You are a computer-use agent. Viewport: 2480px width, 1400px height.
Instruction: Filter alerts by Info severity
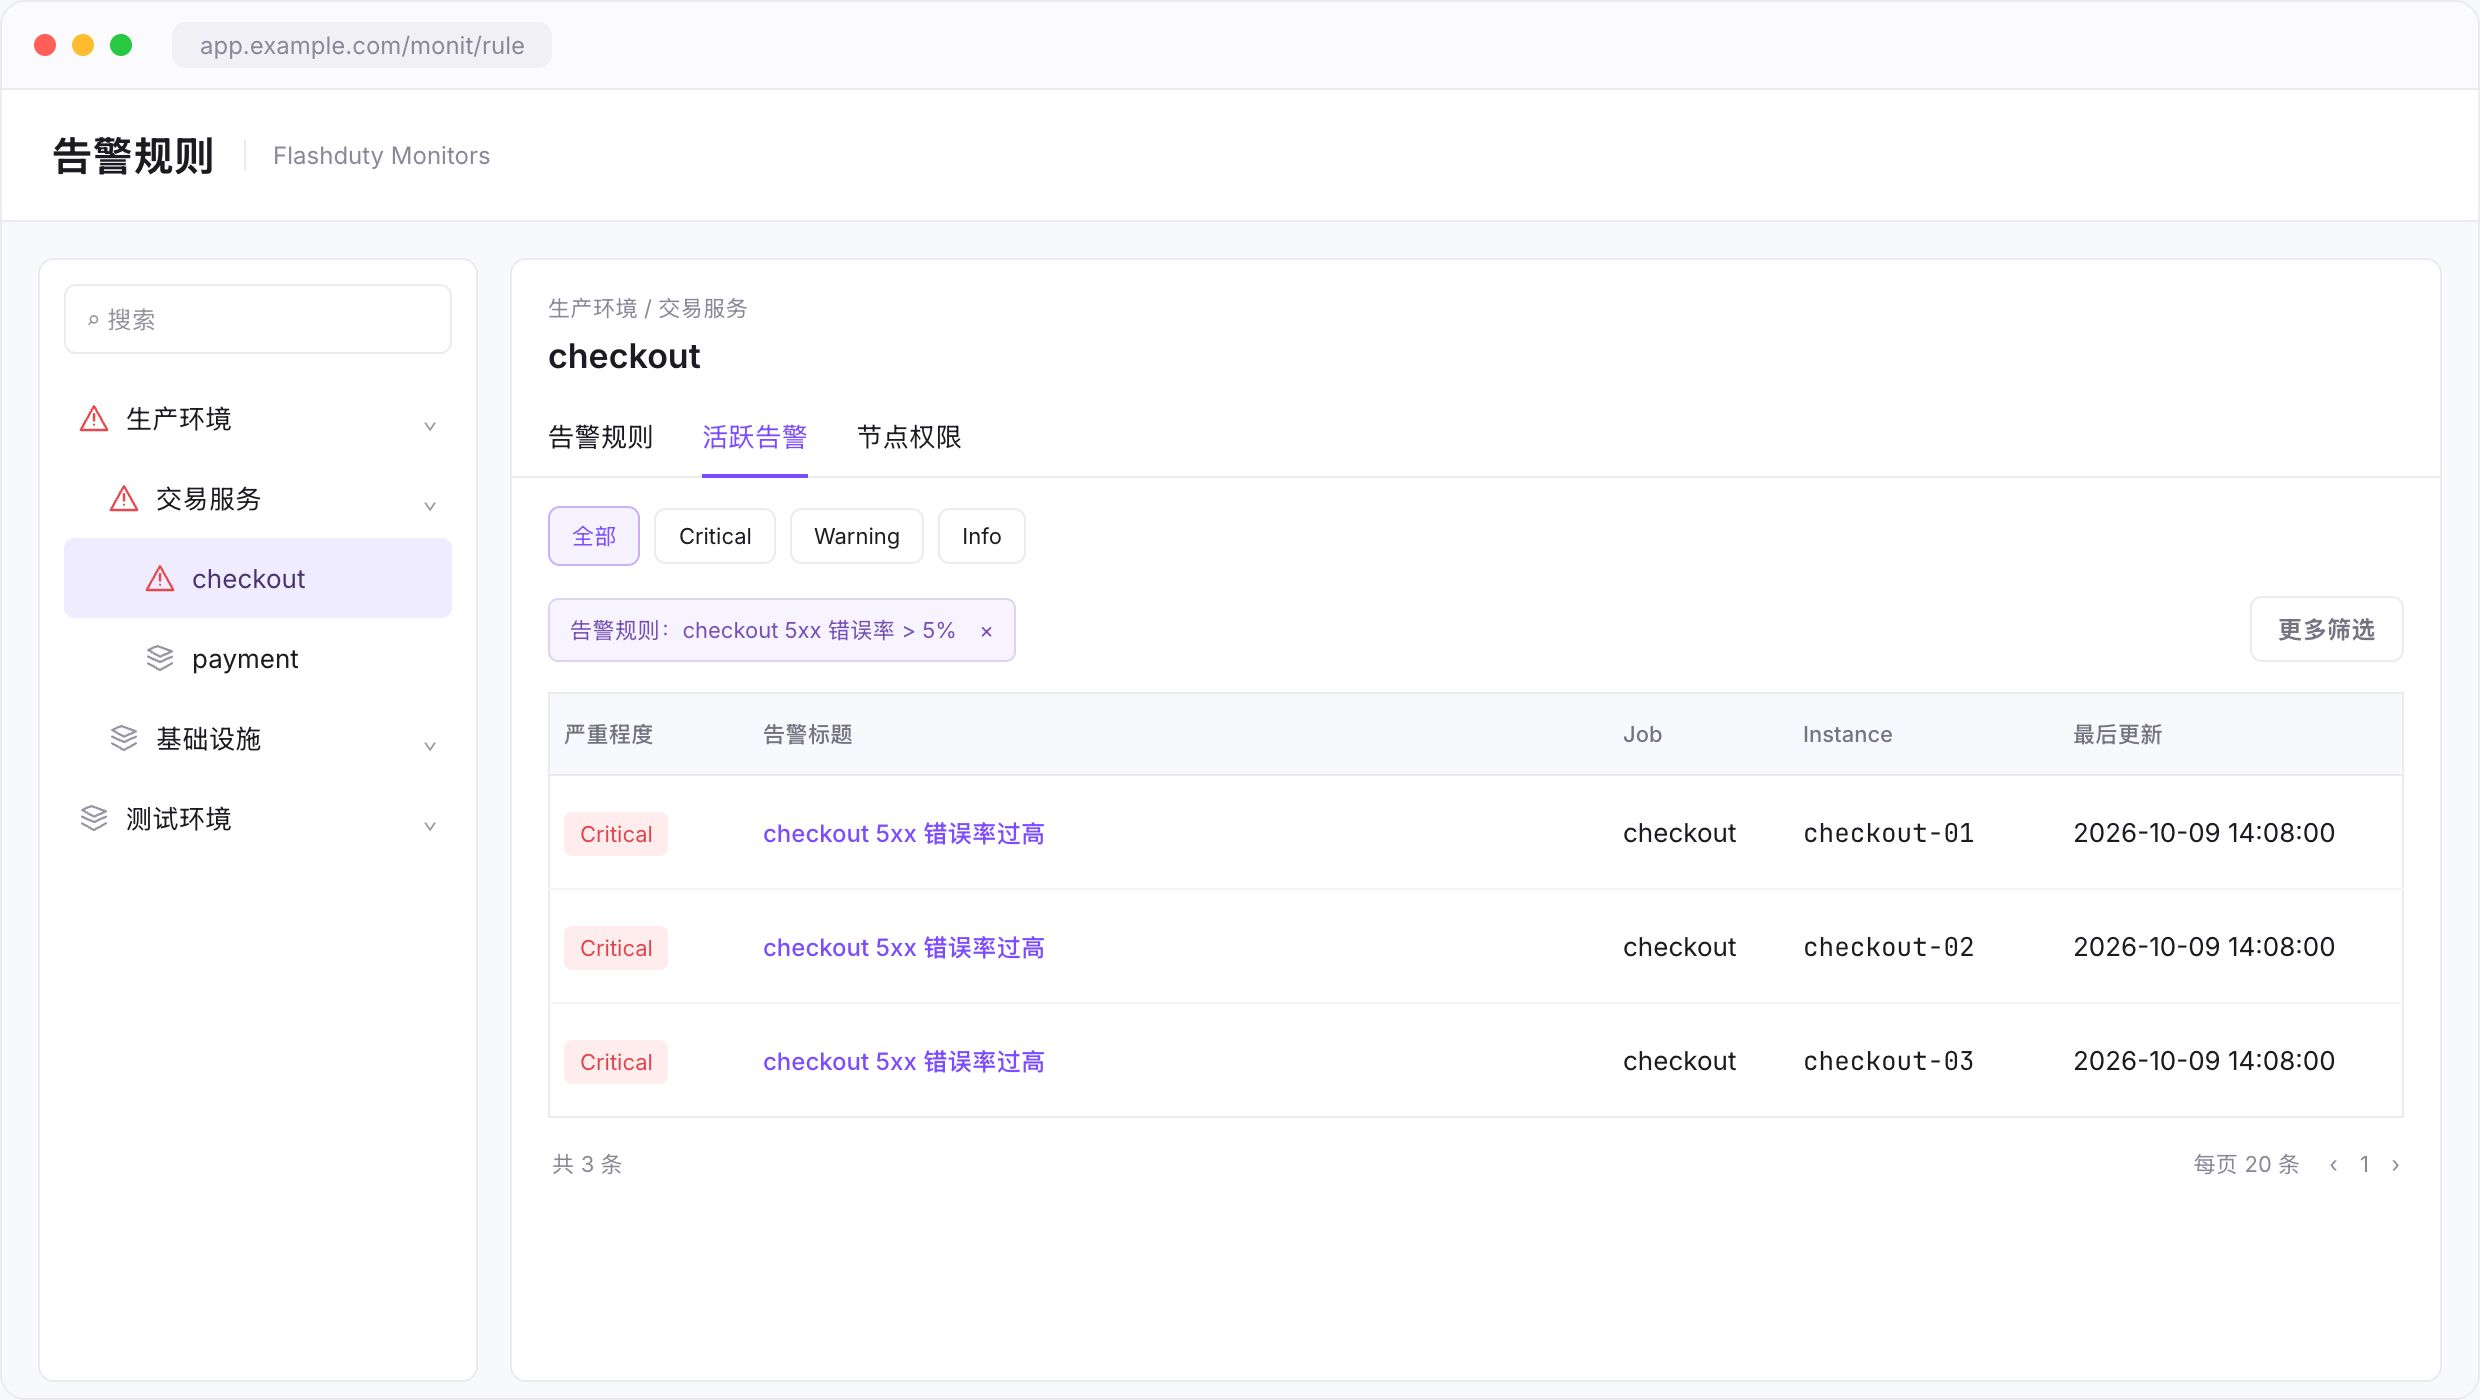[x=982, y=536]
